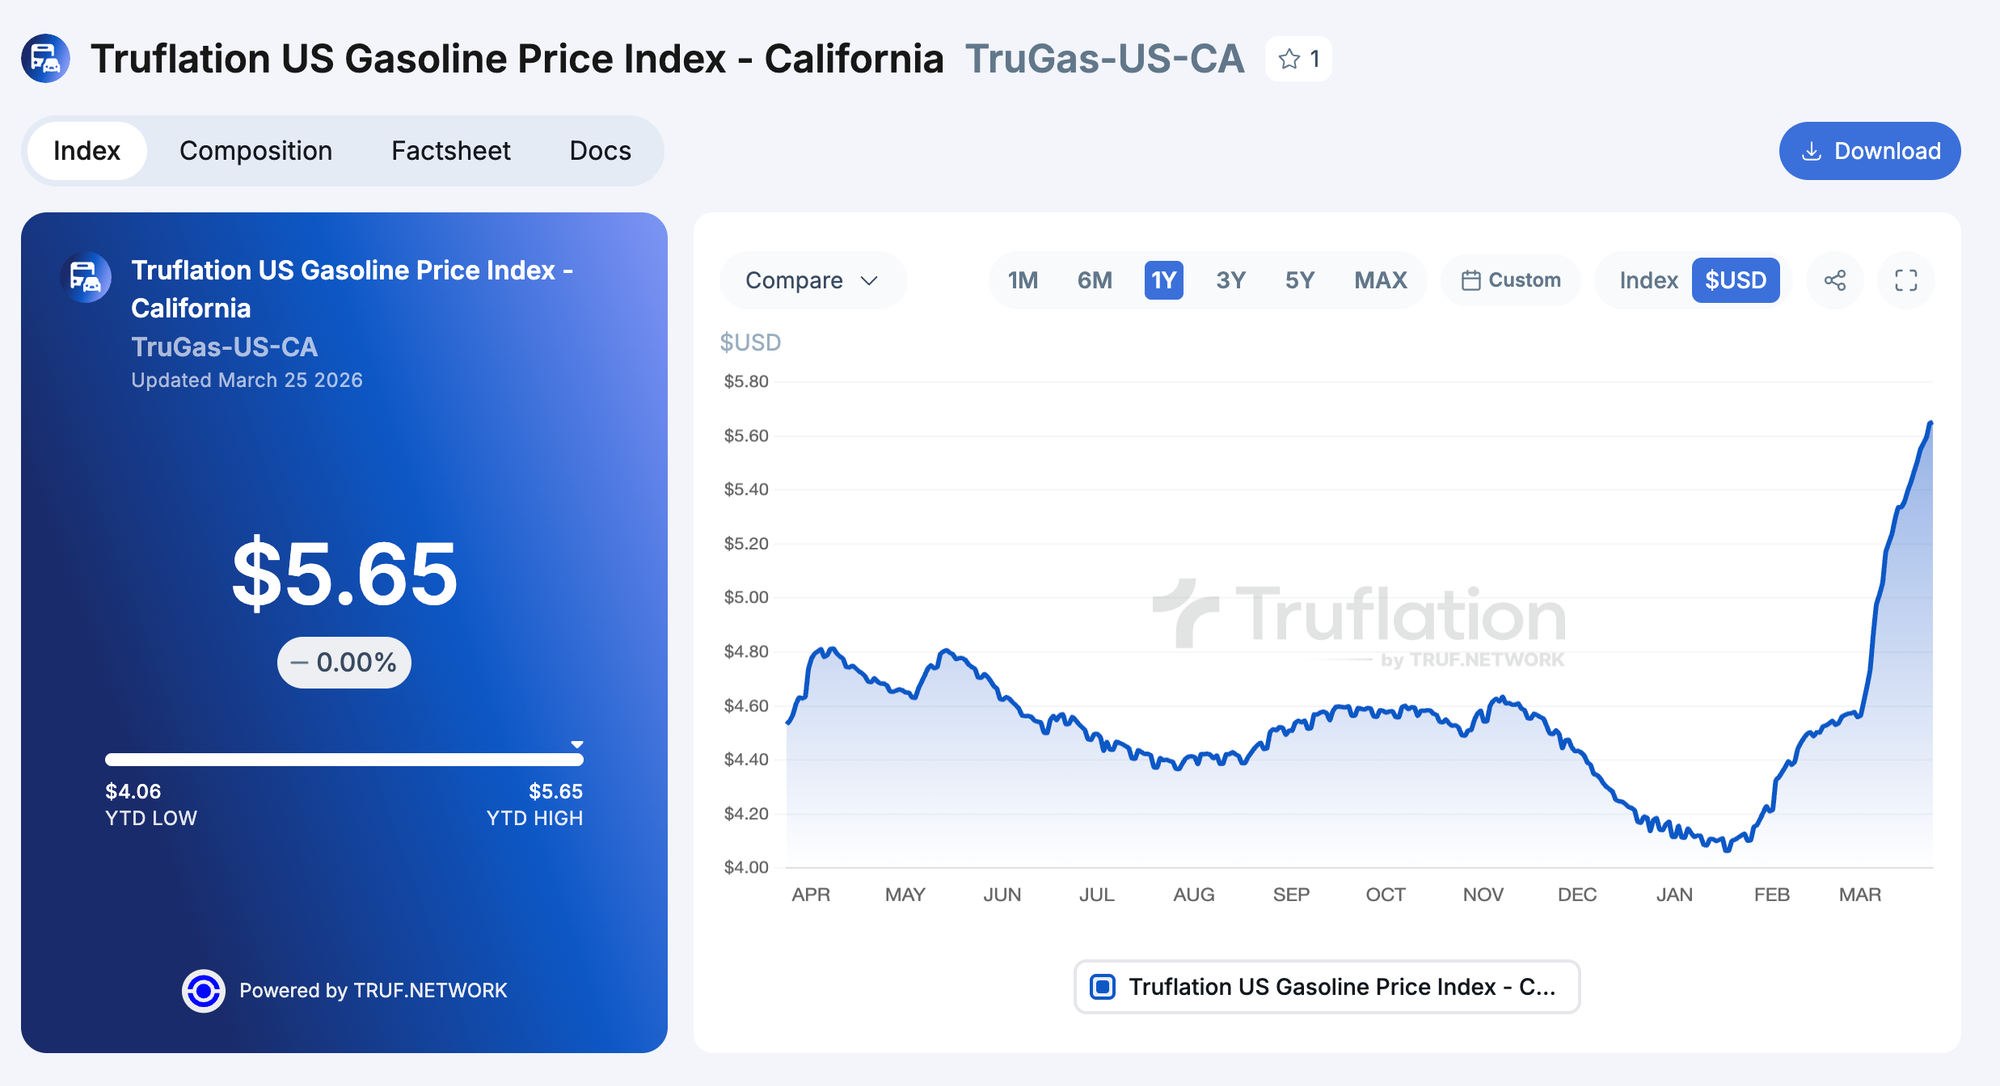The width and height of the screenshot is (2000, 1086).
Task: Click the TRUF.NETWORK circular logo icon
Action: (203, 991)
